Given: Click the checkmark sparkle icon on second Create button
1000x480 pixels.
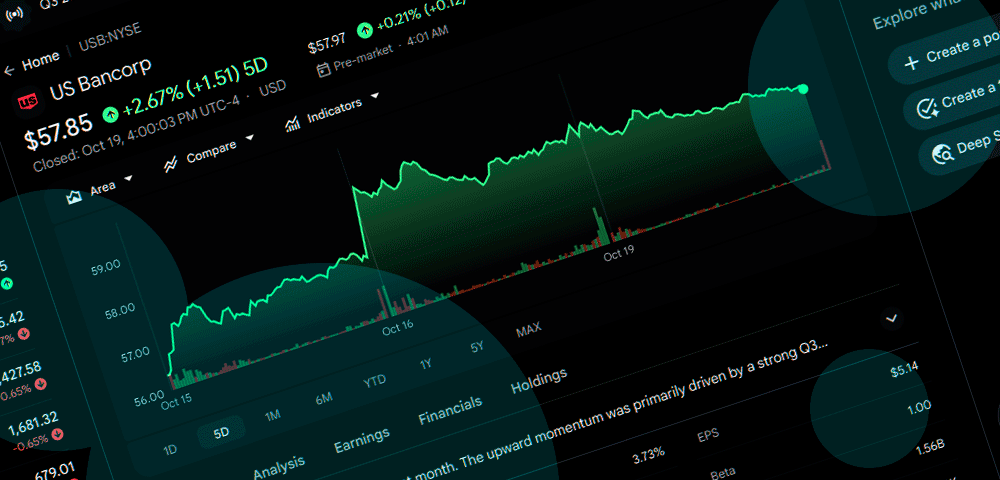Looking at the screenshot, I should point(926,108).
